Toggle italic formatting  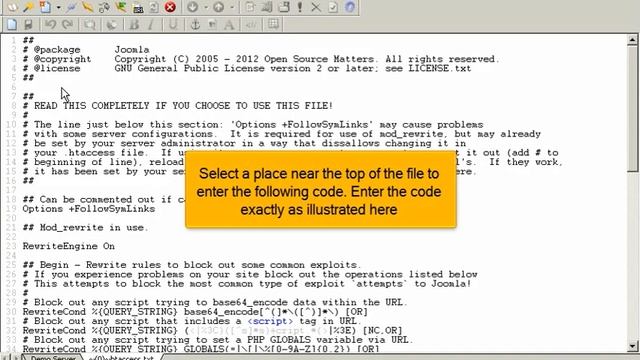pos(151,24)
